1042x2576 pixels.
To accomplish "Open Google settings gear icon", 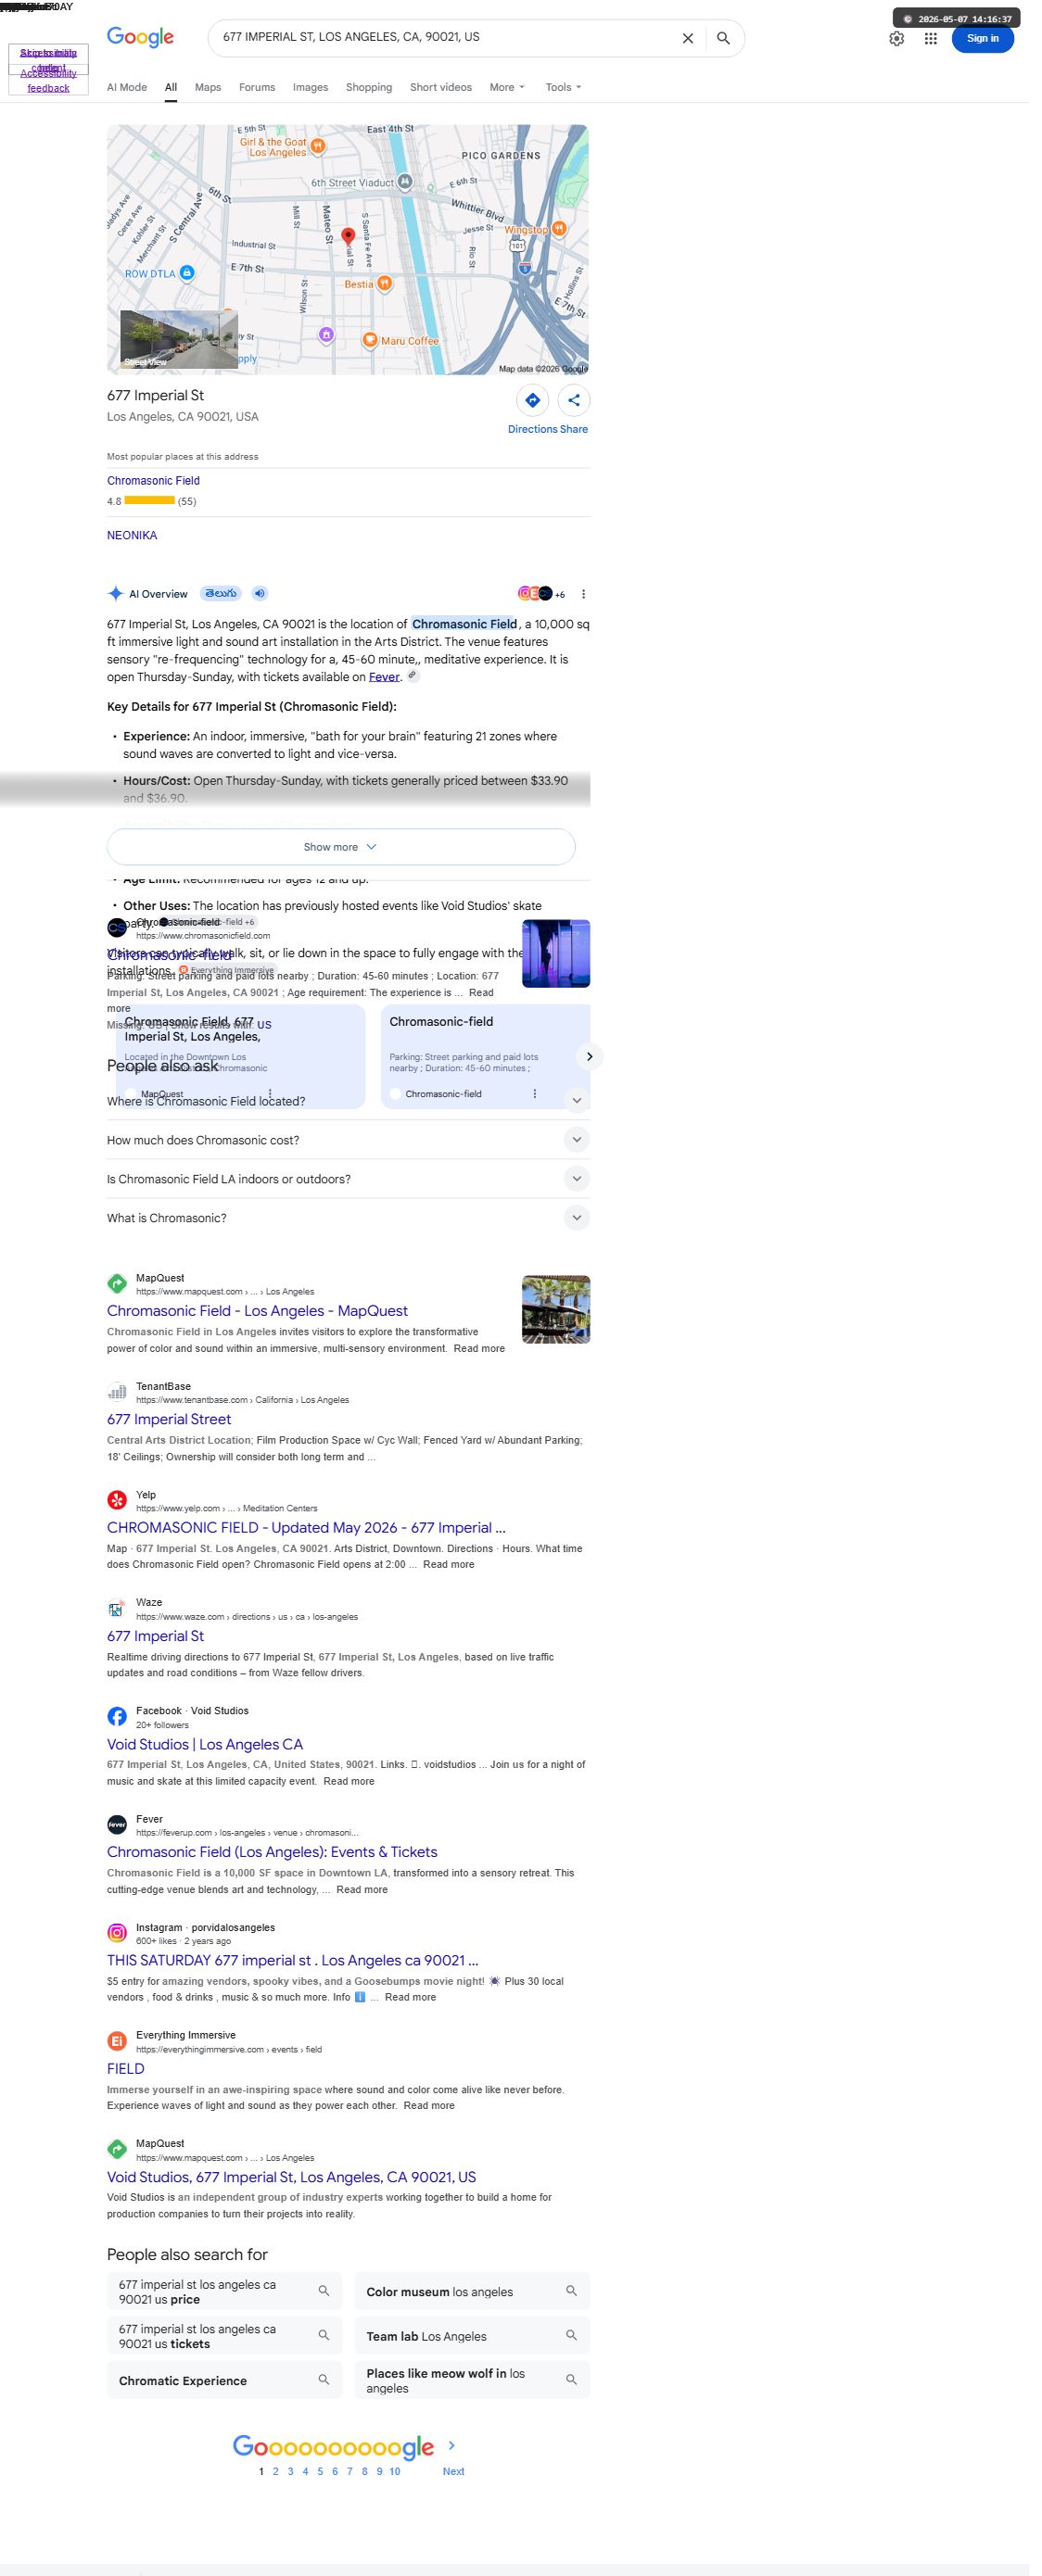I will (897, 38).
